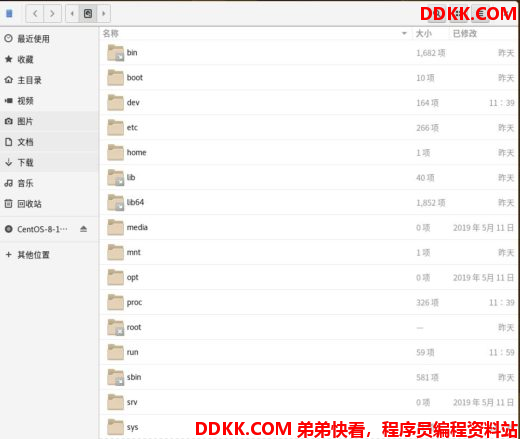Screen dimensions: 520x439
Task: Eject the CentOS-8-1 disc
Action: [x=83, y=229]
